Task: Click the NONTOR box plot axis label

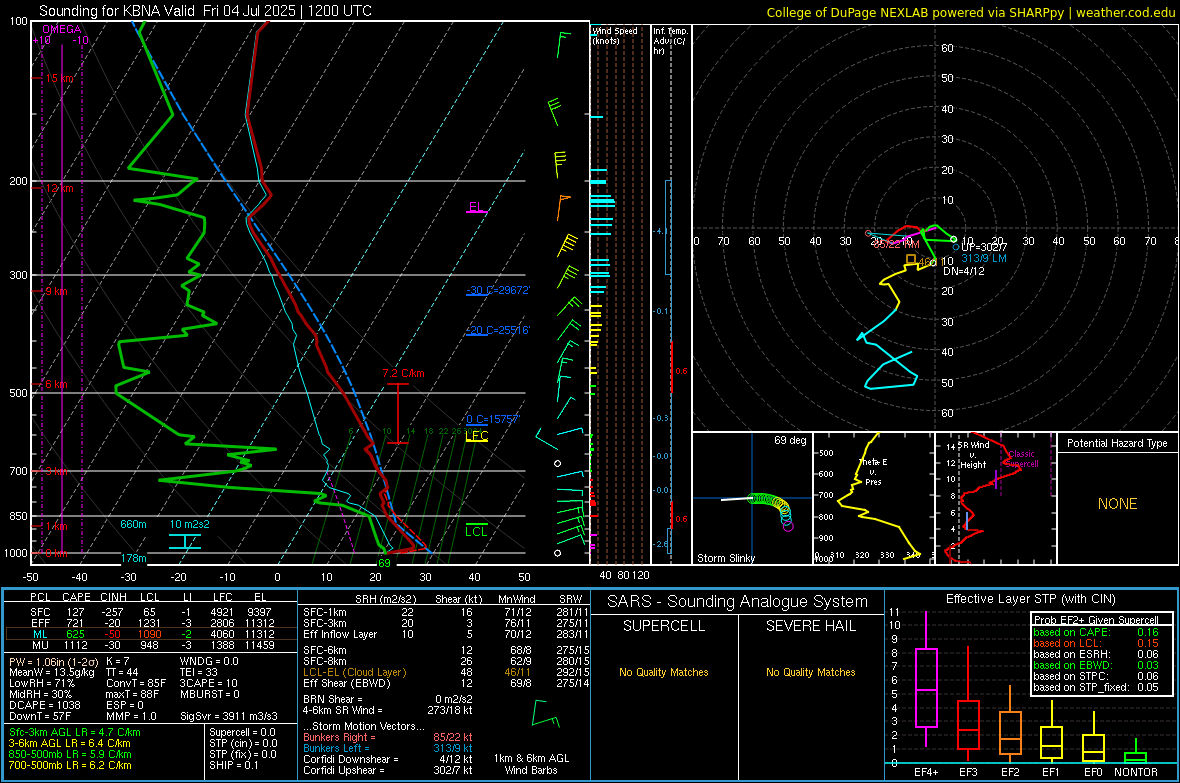Action: [1136, 772]
